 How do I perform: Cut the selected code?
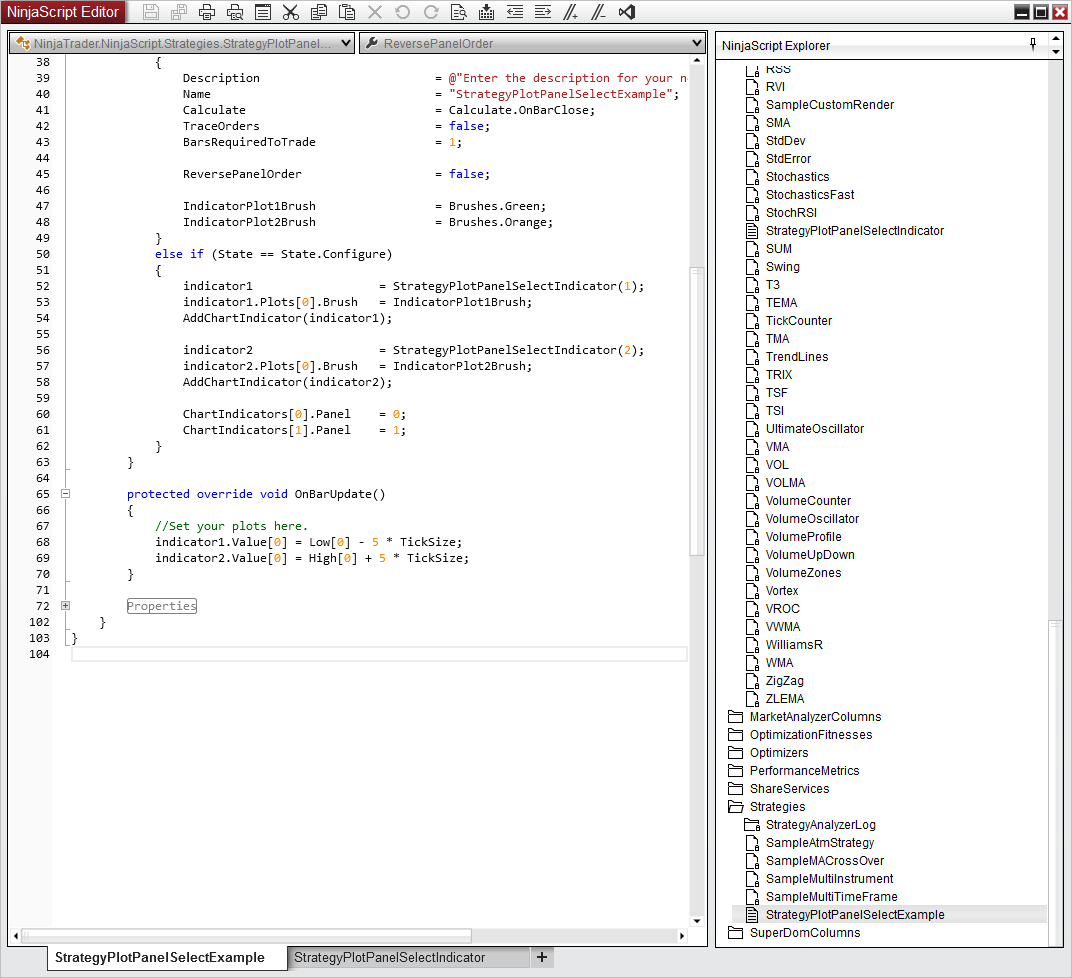point(291,12)
